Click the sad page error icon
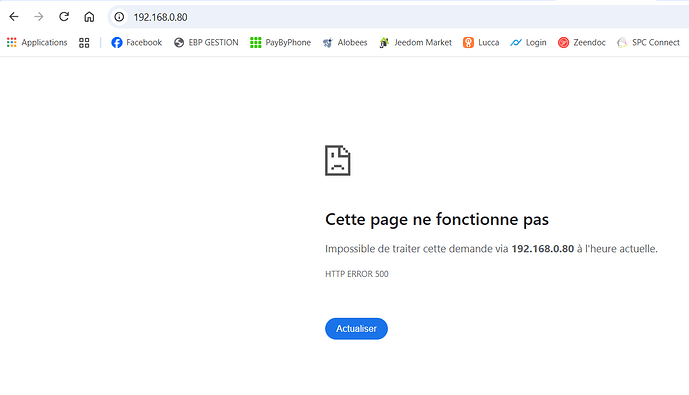 tap(337, 160)
